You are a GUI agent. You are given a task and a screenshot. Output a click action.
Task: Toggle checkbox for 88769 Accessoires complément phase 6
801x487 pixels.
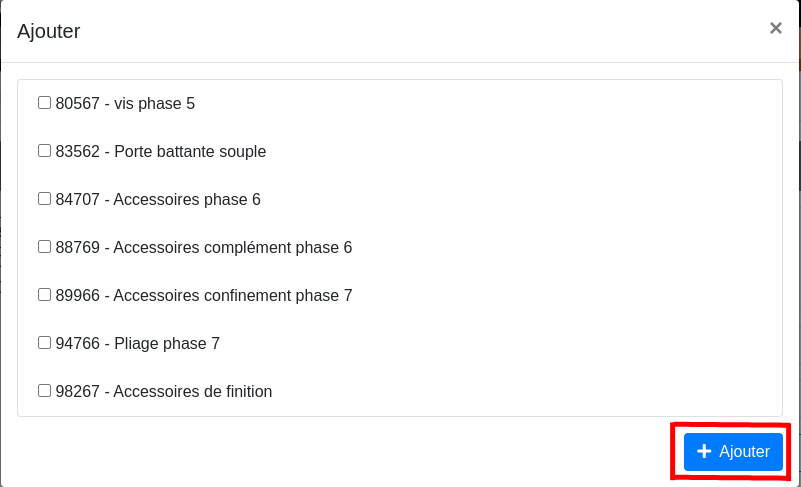(44, 247)
